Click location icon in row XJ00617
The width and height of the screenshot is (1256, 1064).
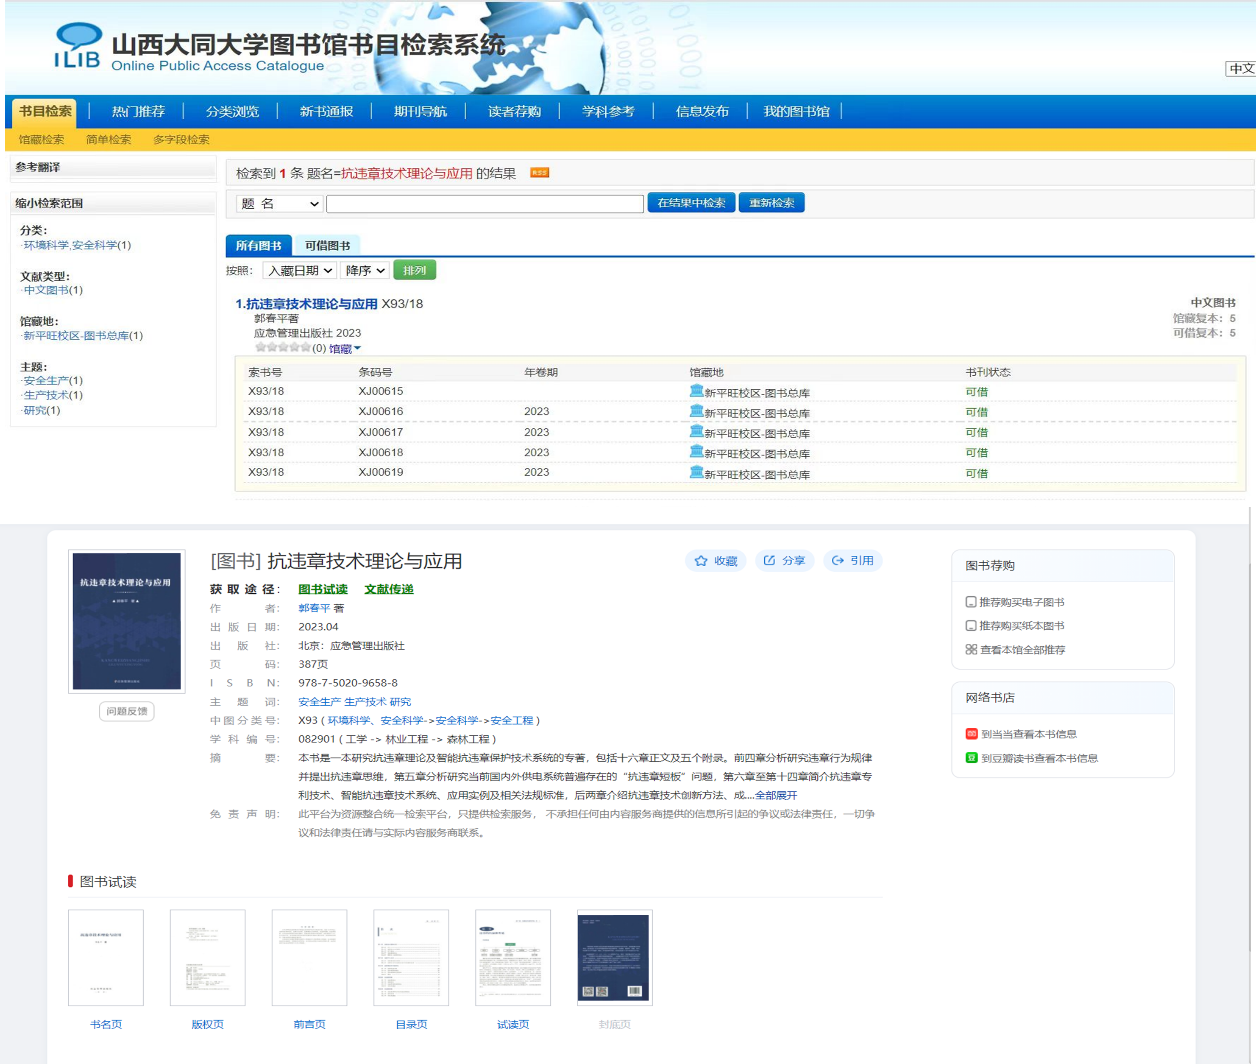tap(696, 432)
